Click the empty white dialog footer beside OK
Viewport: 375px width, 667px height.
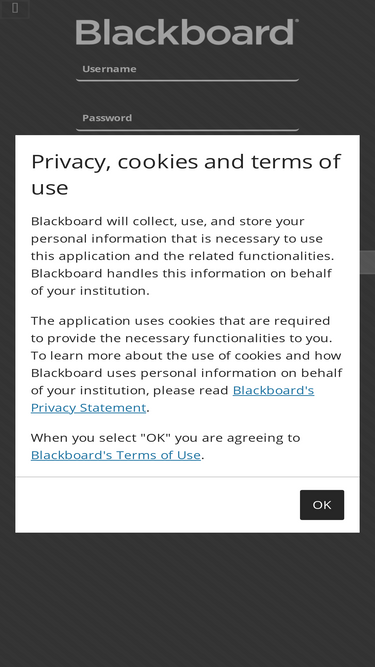click(157, 505)
